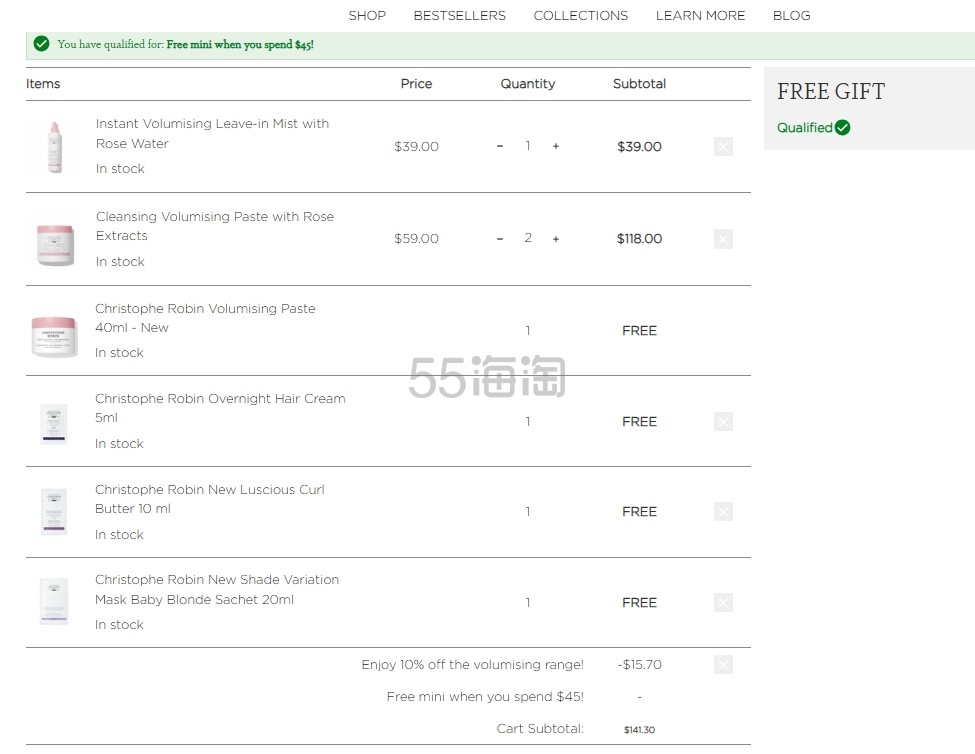Click the FREE GIFT heading
Viewport: 975px width, 754px height.
(831, 91)
